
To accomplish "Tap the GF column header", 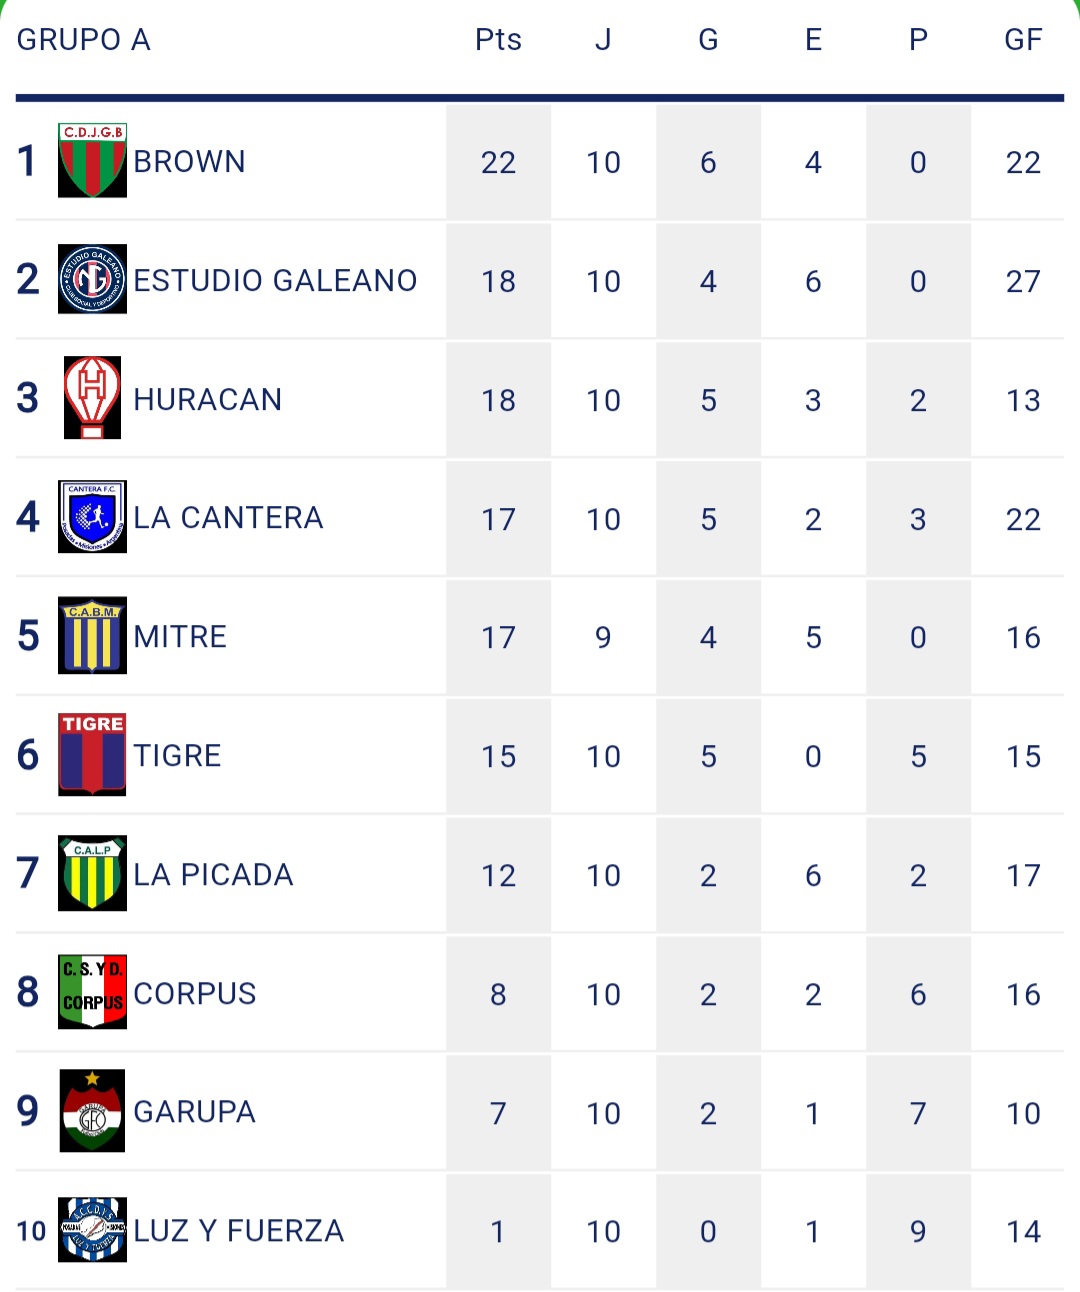I will (x=1023, y=40).
